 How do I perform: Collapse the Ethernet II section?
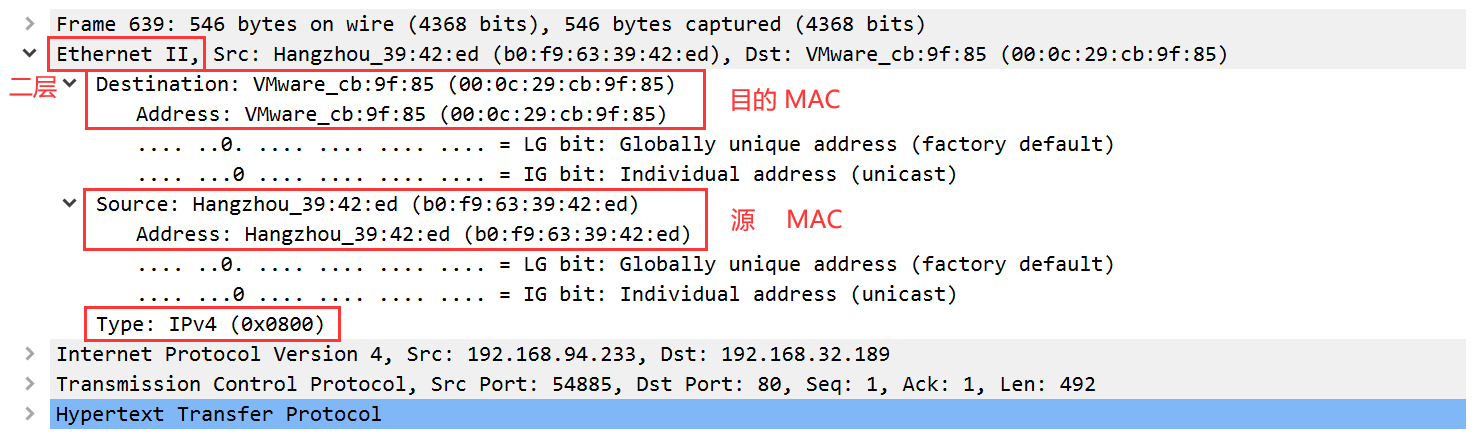click(30, 53)
